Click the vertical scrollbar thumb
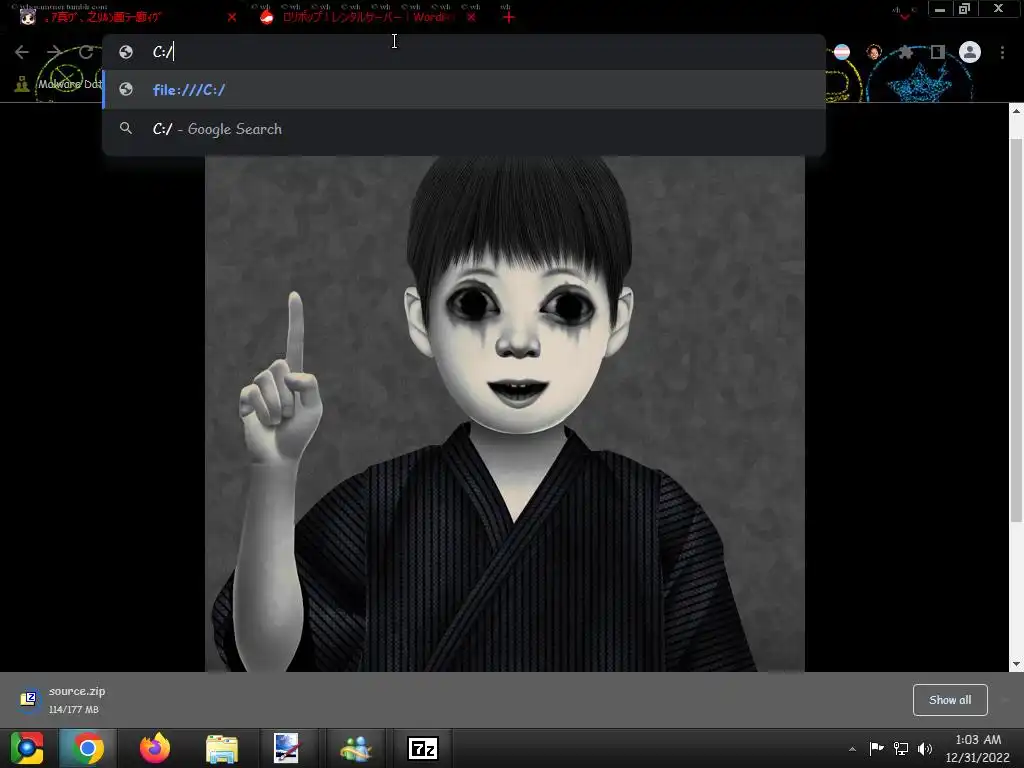 point(1016,330)
